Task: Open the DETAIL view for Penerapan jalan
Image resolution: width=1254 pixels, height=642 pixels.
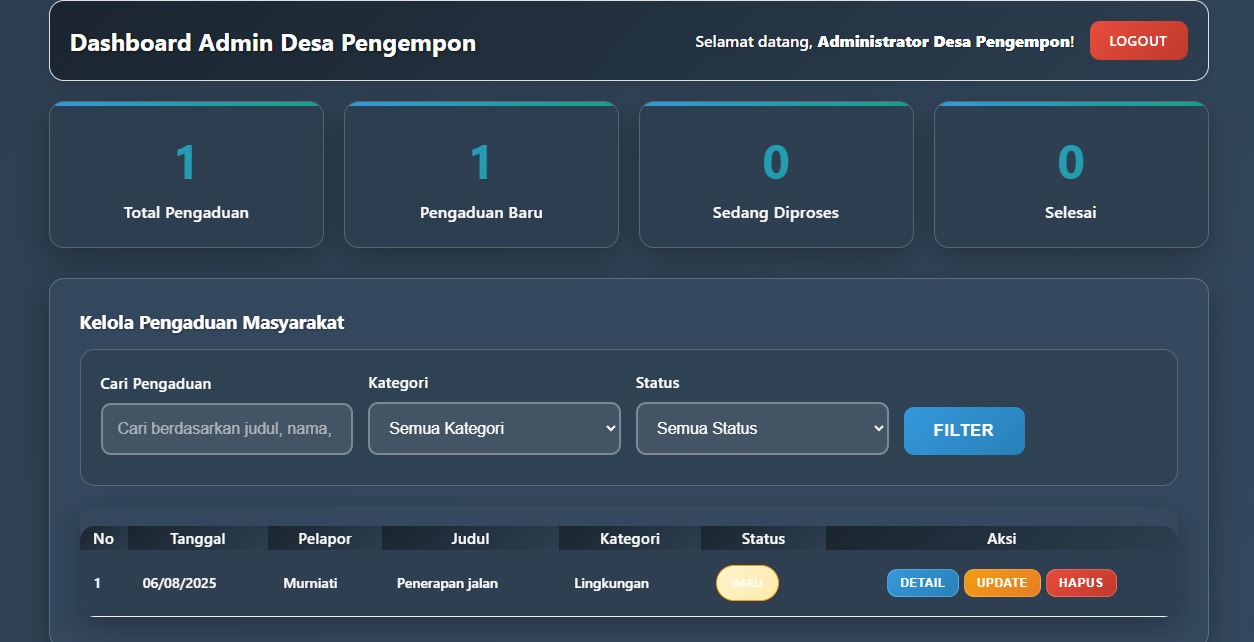Action: pos(922,582)
